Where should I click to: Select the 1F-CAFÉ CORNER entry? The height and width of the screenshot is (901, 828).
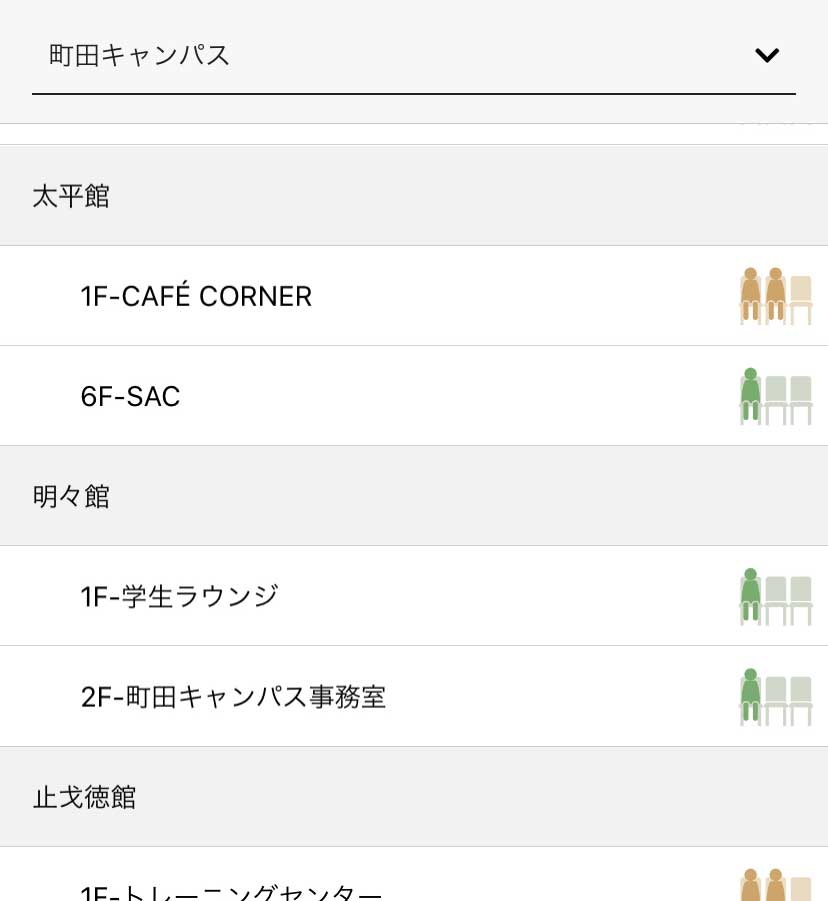tap(414, 296)
